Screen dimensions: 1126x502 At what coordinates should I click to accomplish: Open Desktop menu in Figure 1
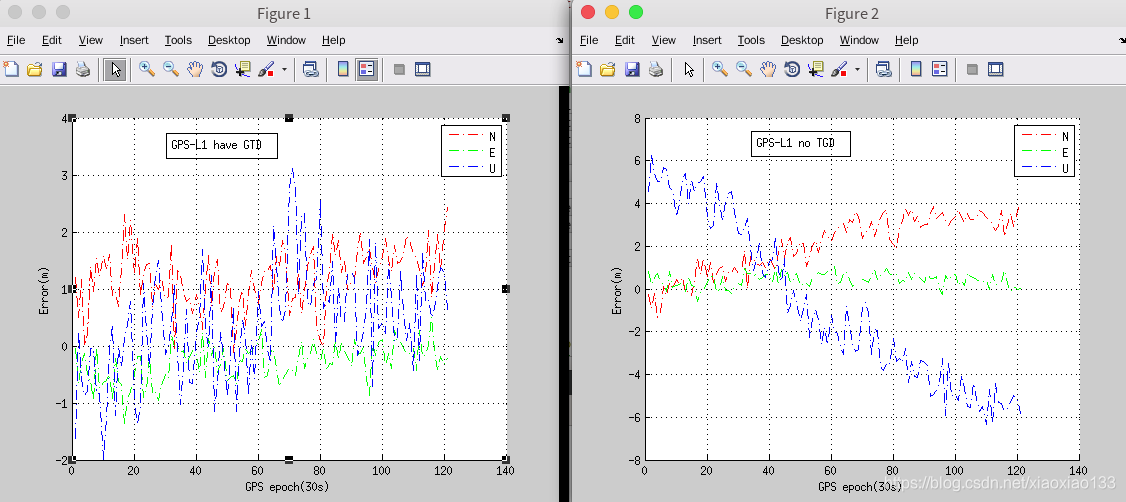tap(229, 40)
